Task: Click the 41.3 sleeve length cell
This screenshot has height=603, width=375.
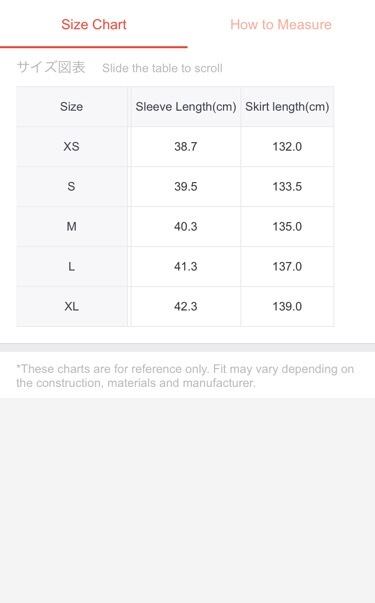Action: (186, 267)
